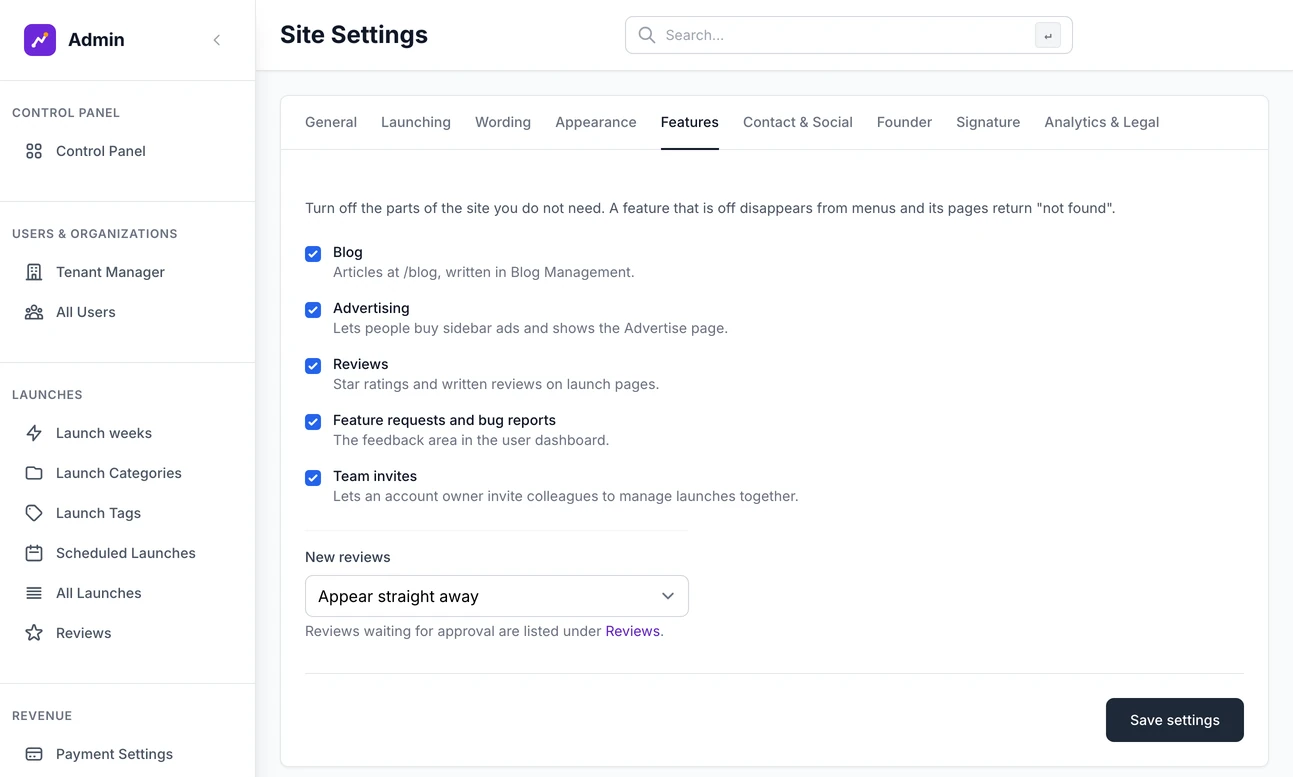Image resolution: width=1293 pixels, height=777 pixels.
Task: Collapse the sidebar with the chevron arrow
Action: tap(217, 40)
